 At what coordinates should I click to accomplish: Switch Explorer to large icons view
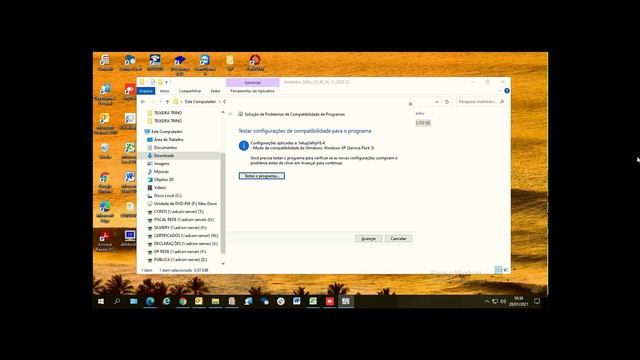coord(506,270)
